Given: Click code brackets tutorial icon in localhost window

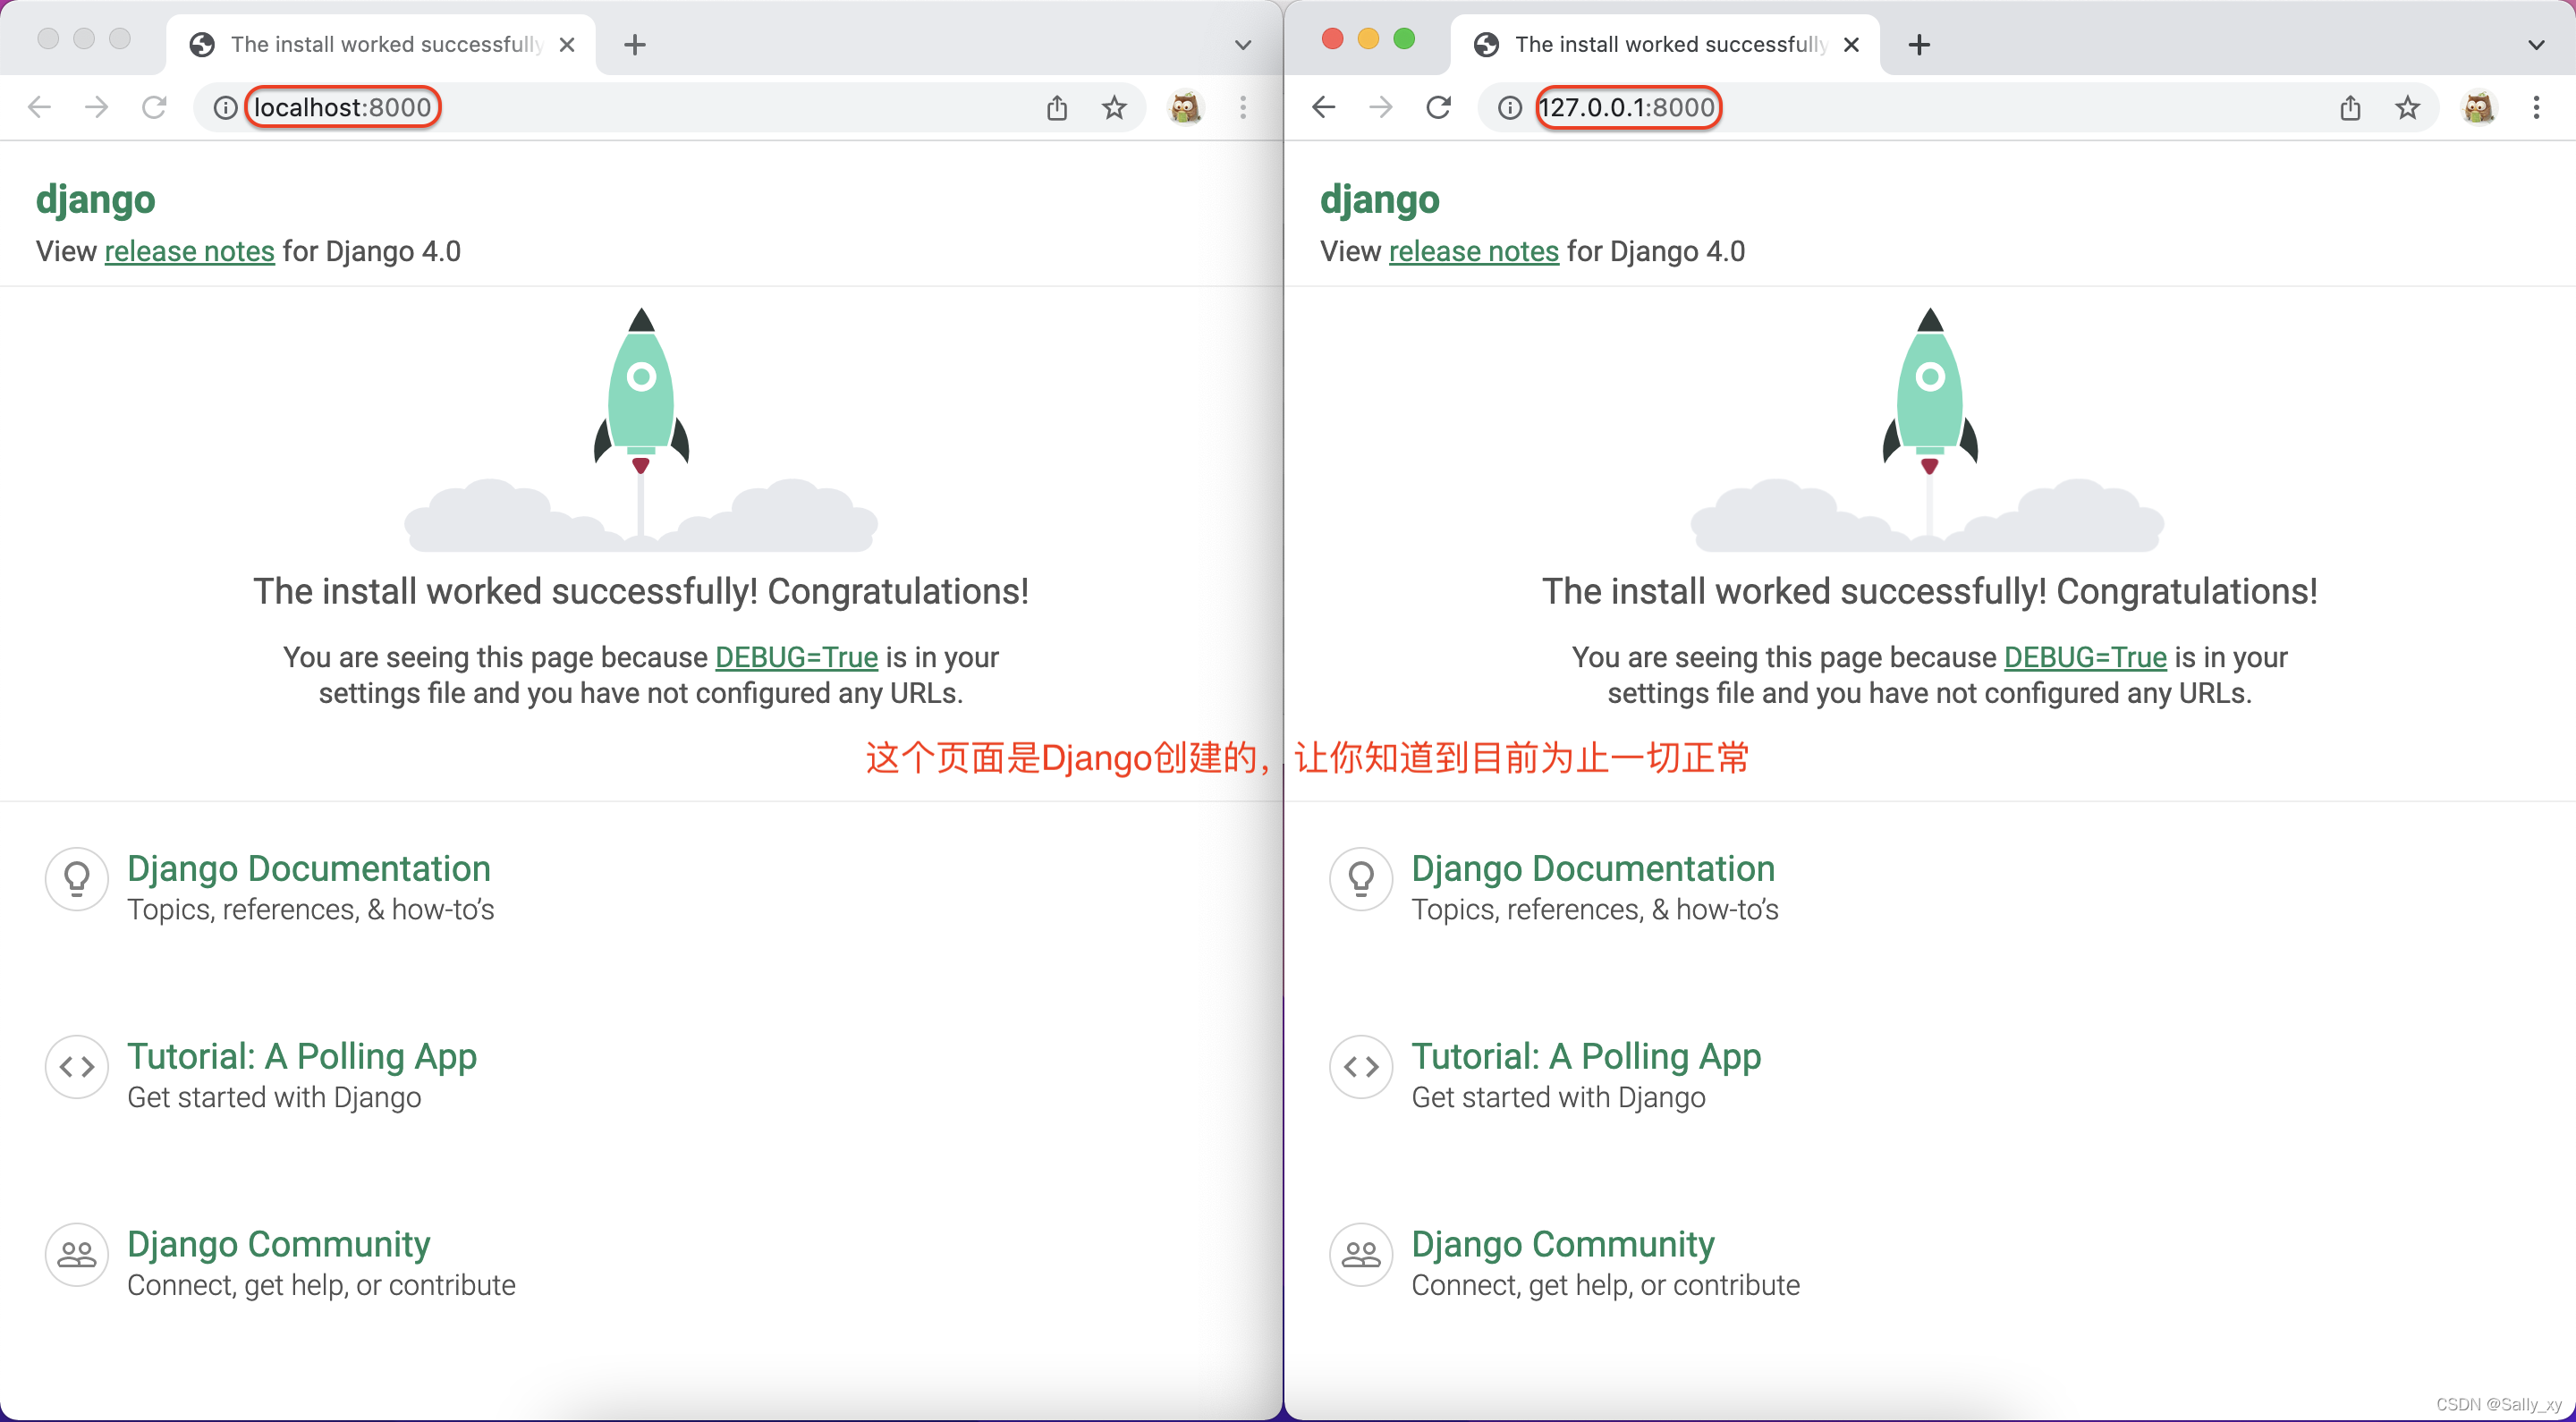Looking at the screenshot, I should 77,1067.
